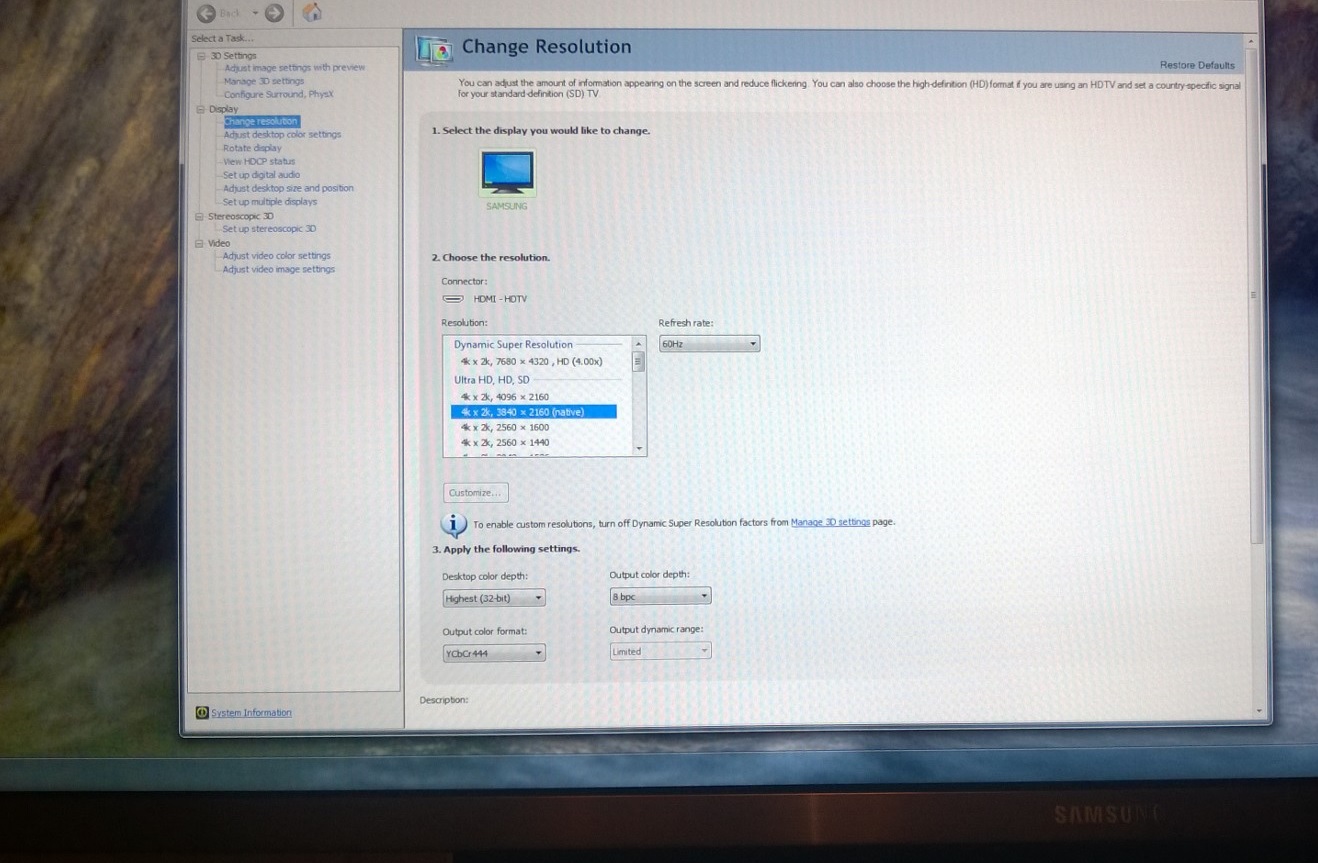Click the Restore Defaults link
This screenshot has width=1318, height=863.
tap(1197, 65)
